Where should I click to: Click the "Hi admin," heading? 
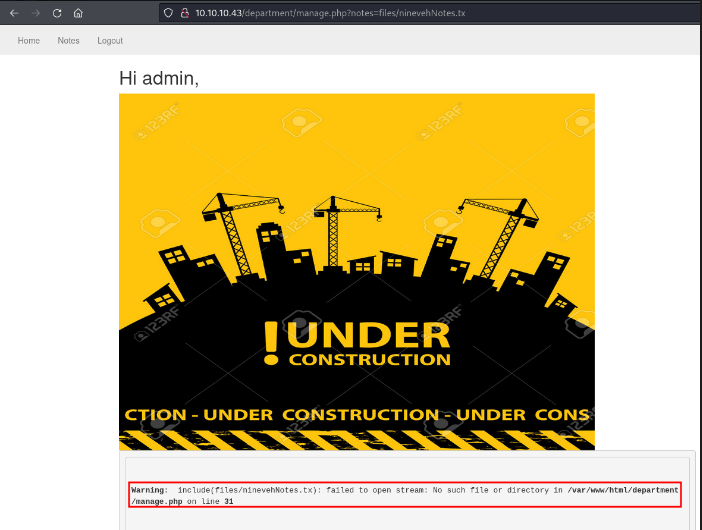[158, 78]
